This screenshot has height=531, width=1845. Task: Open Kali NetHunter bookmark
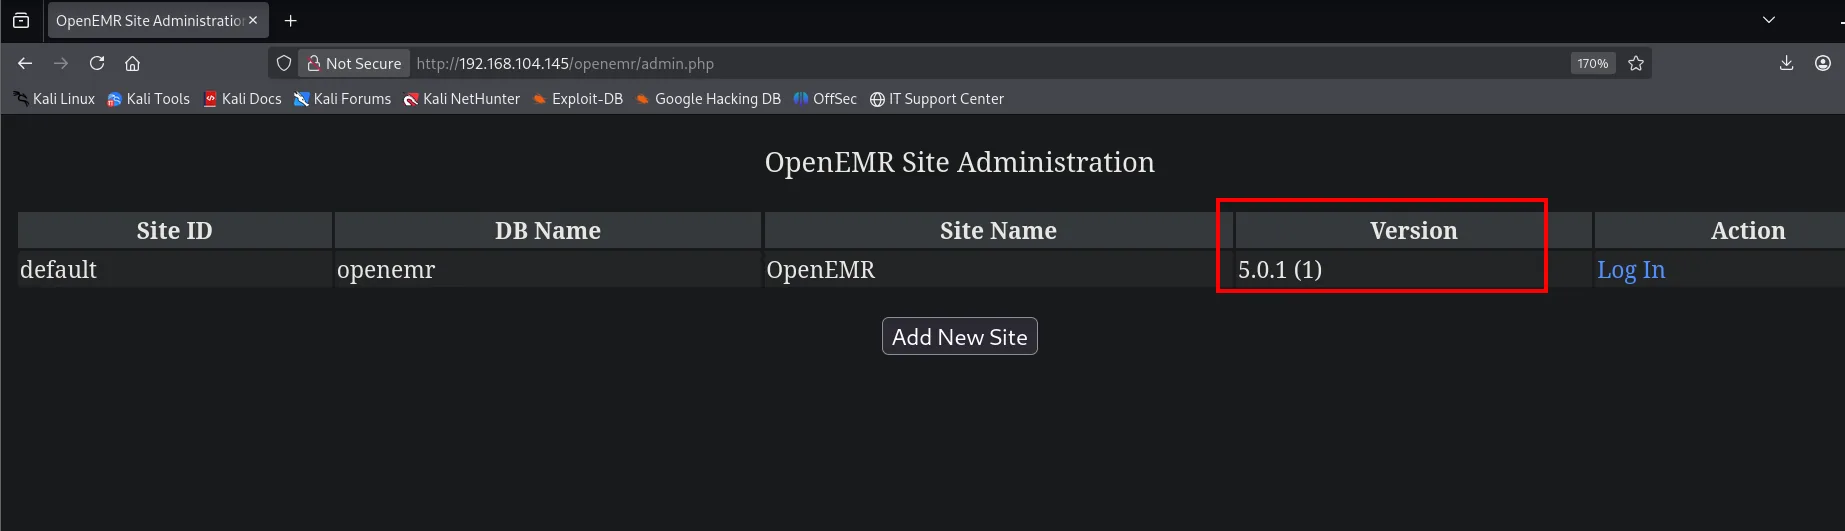point(461,99)
